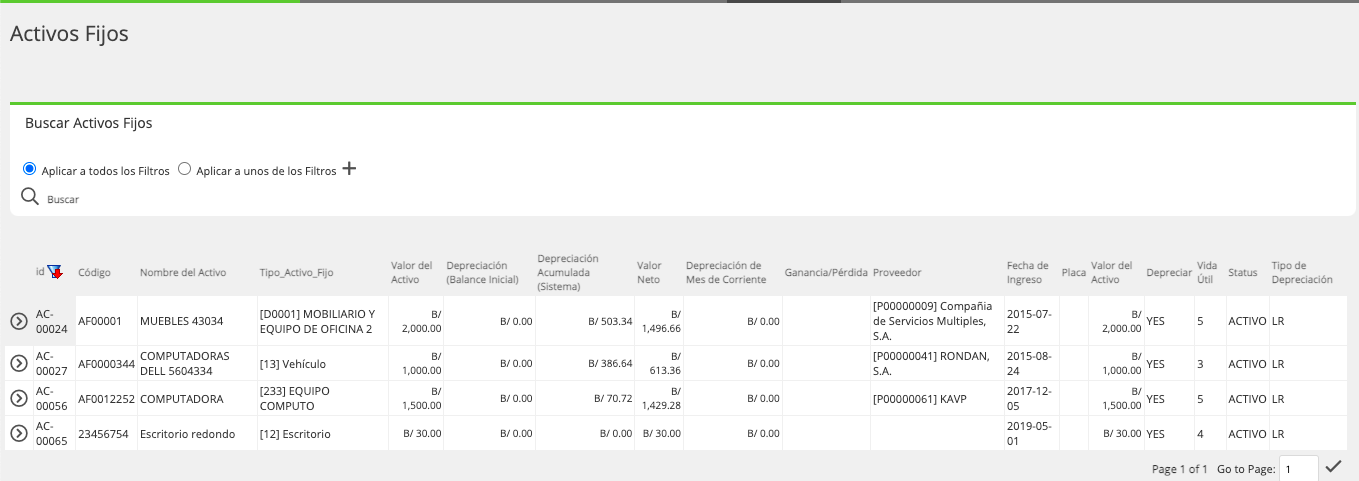The width and height of the screenshot is (1359, 481).
Task: Sort by Nombre del Activo column header
Action: (183, 272)
